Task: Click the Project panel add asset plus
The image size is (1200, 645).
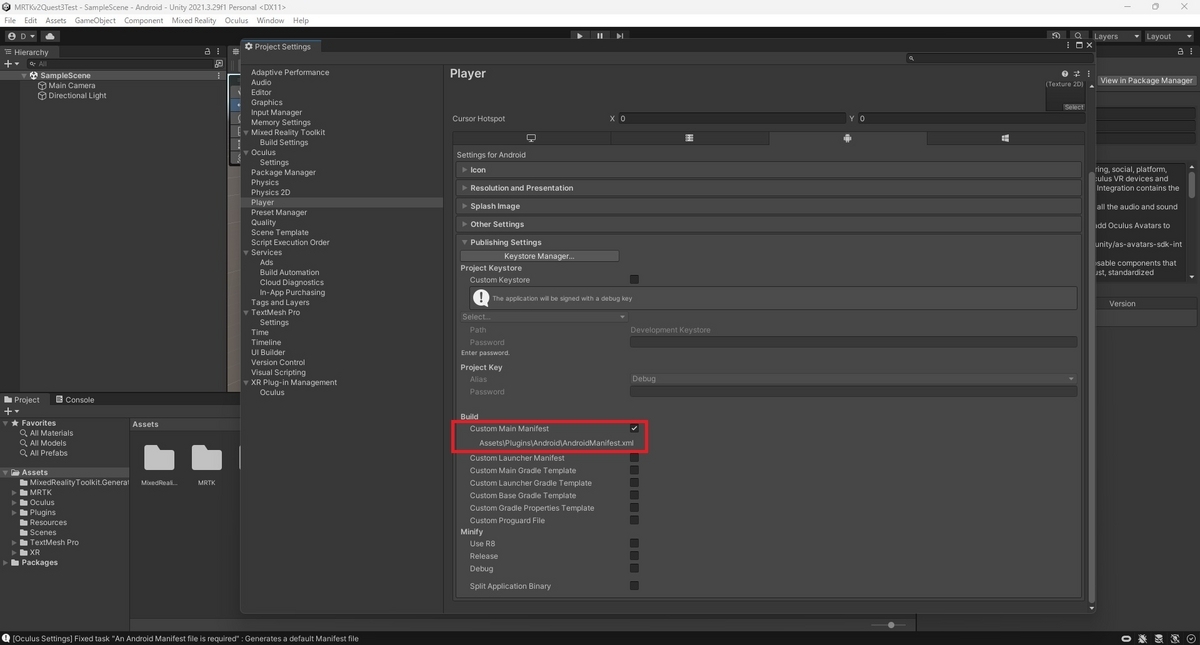Action: [x=10, y=411]
